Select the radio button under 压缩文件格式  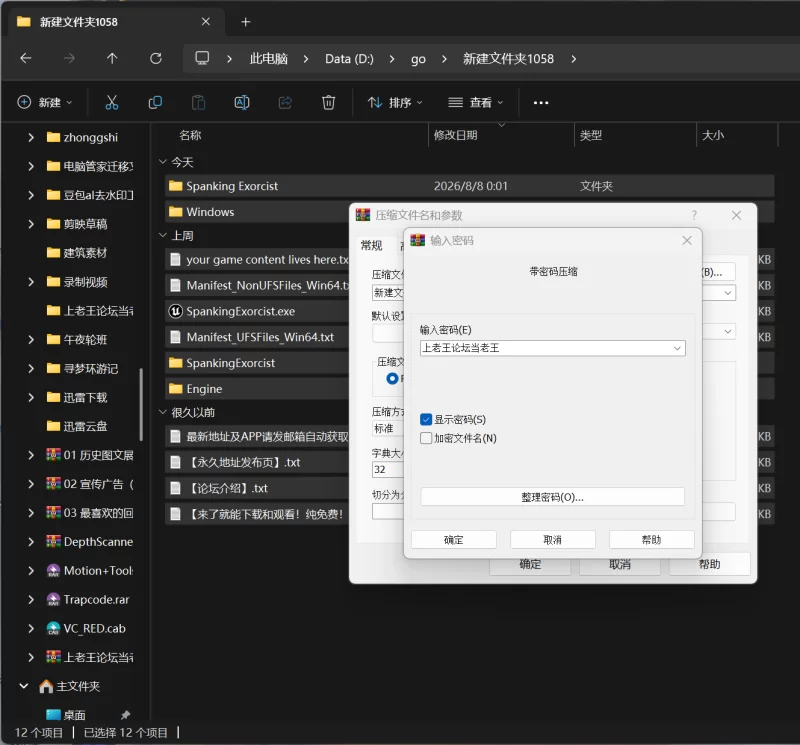coord(392,379)
